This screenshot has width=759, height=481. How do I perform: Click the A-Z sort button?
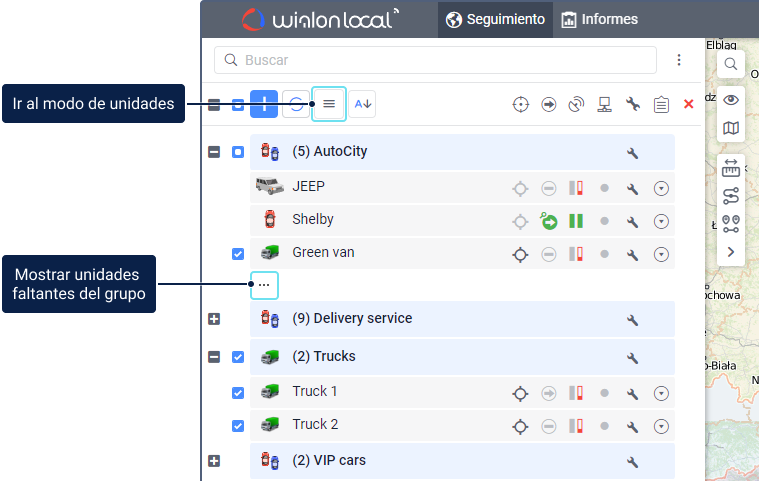362,104
